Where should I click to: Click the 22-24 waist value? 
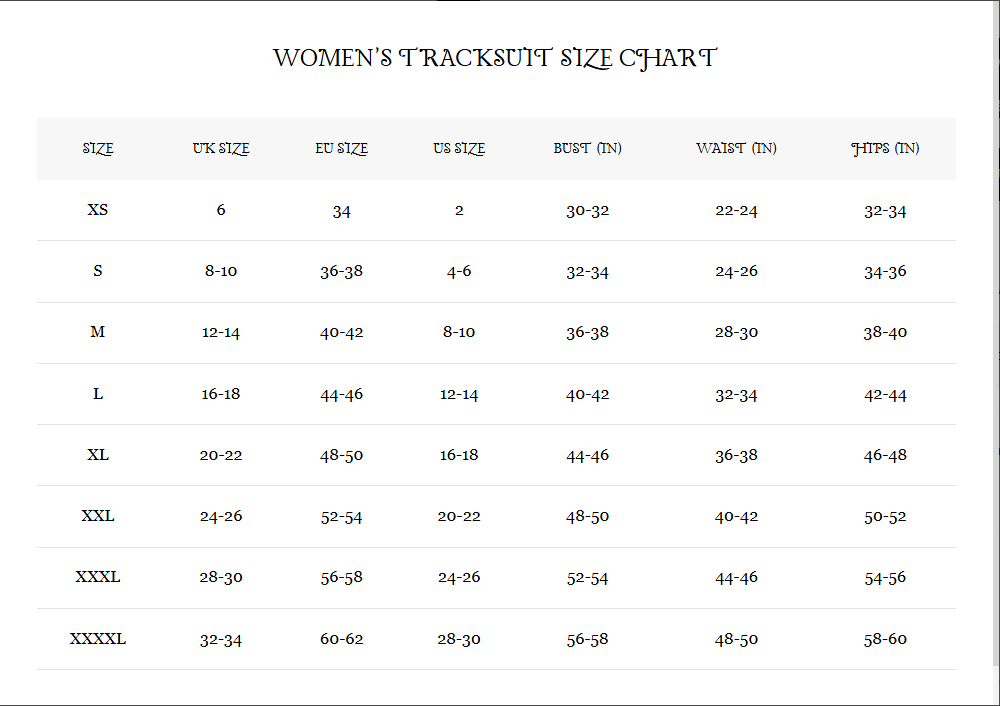coord(736,210)
